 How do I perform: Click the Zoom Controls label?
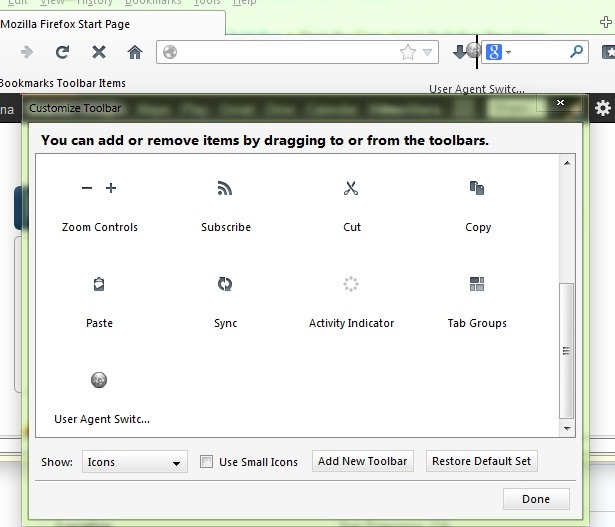(x=100, y=227)
